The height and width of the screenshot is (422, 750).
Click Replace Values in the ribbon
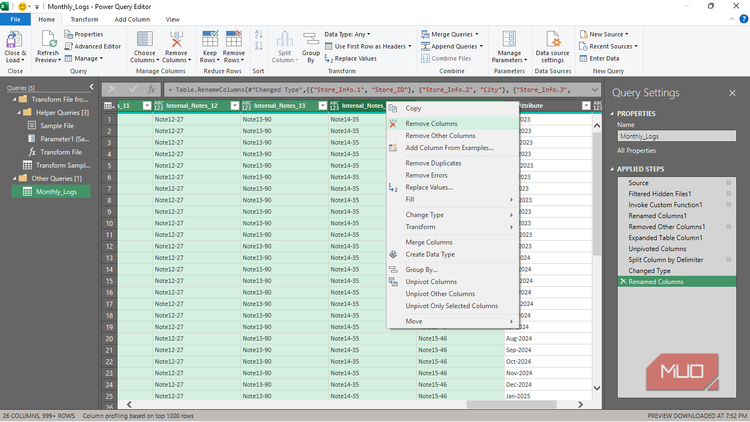(x=350, y=58)
